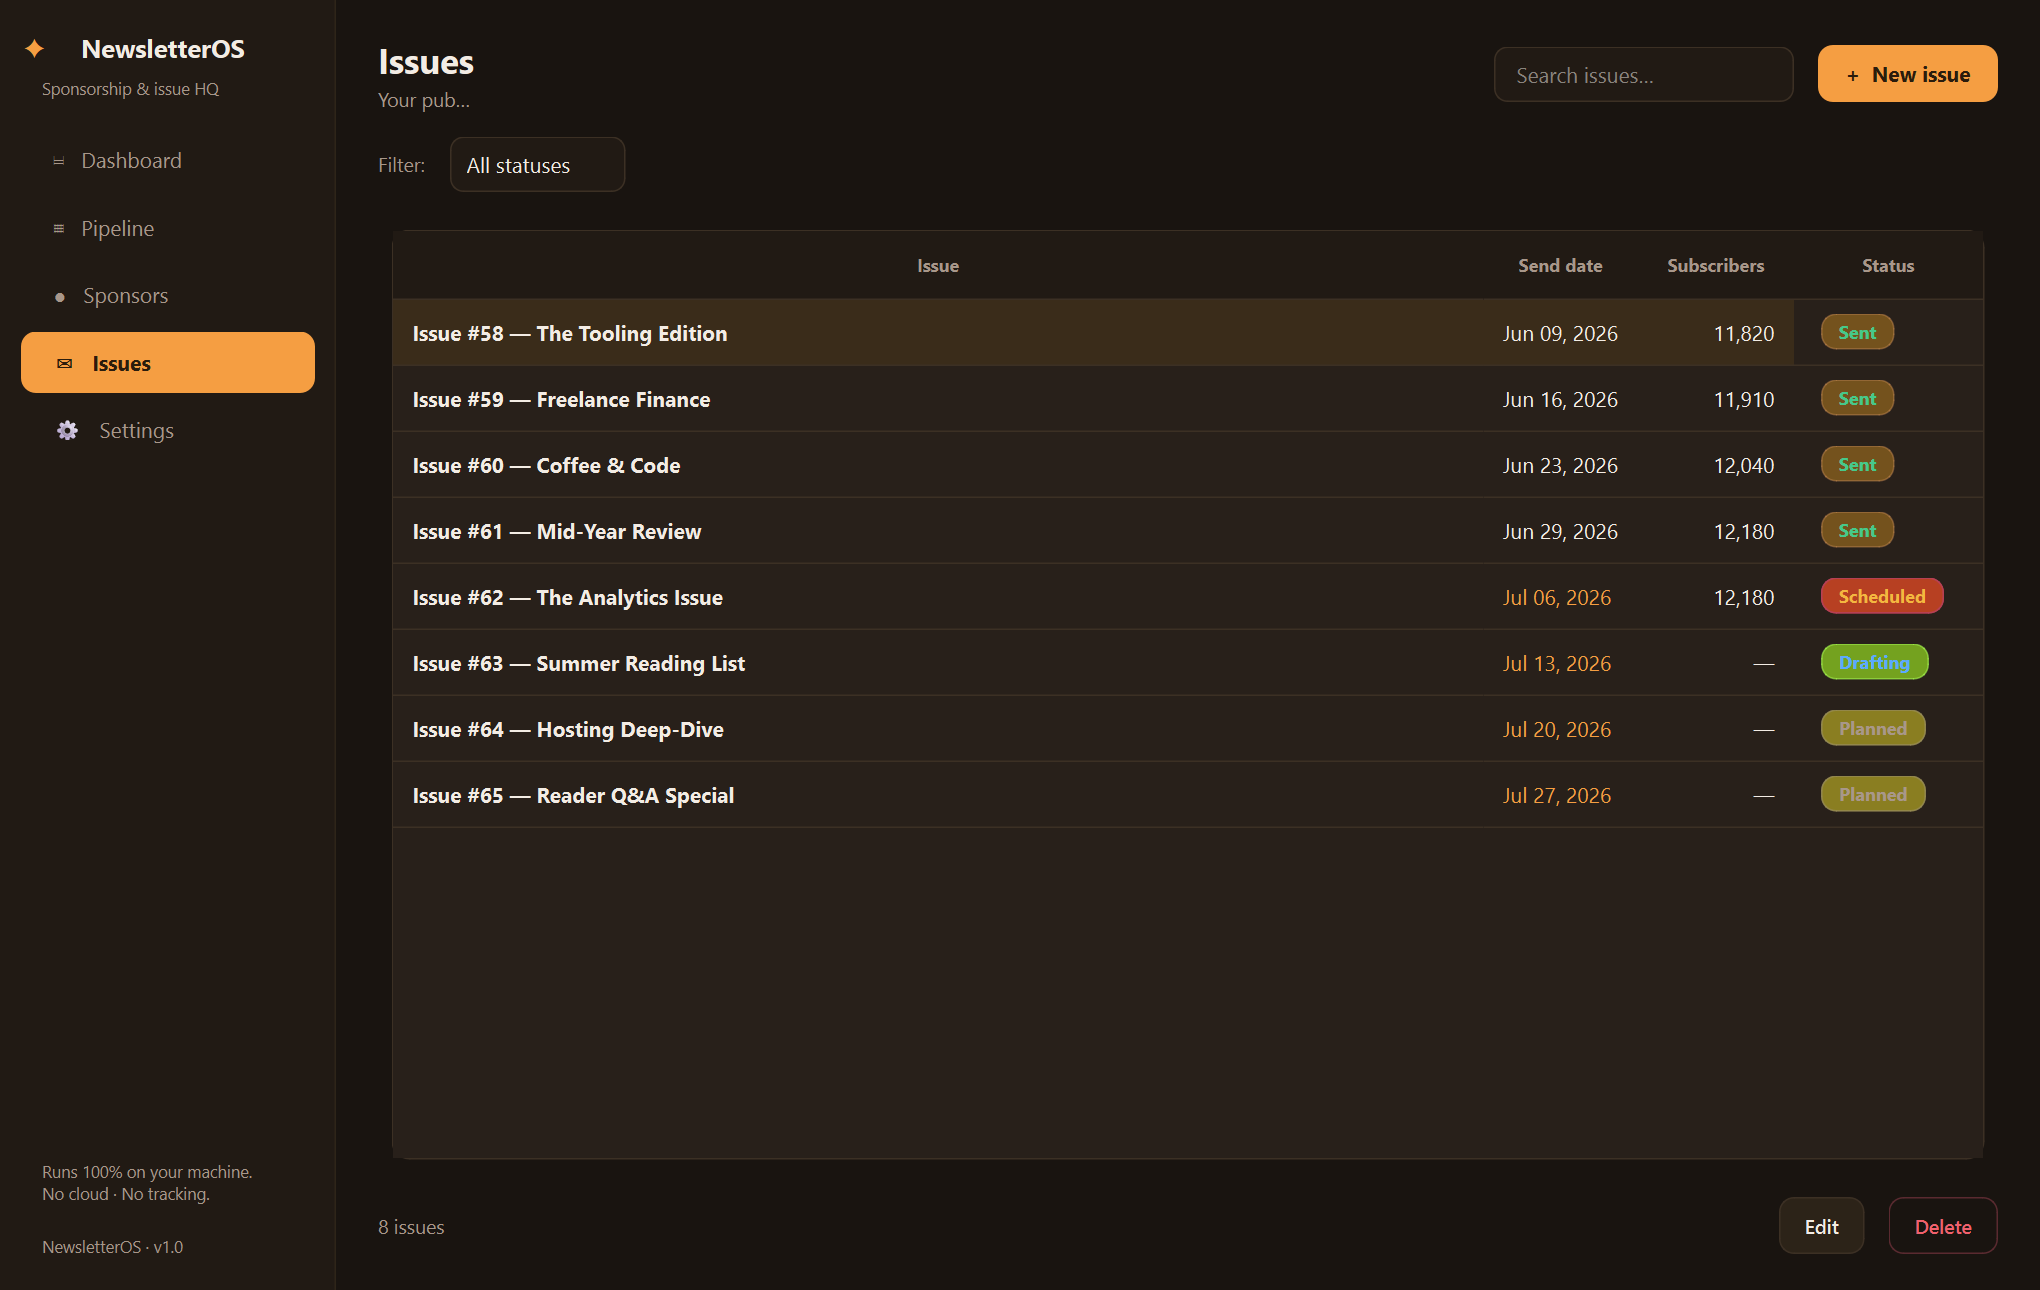Click the Sent badge for Issue #59
2040x1290 pixels.
pyautogui.click(x=1857, y=399)
